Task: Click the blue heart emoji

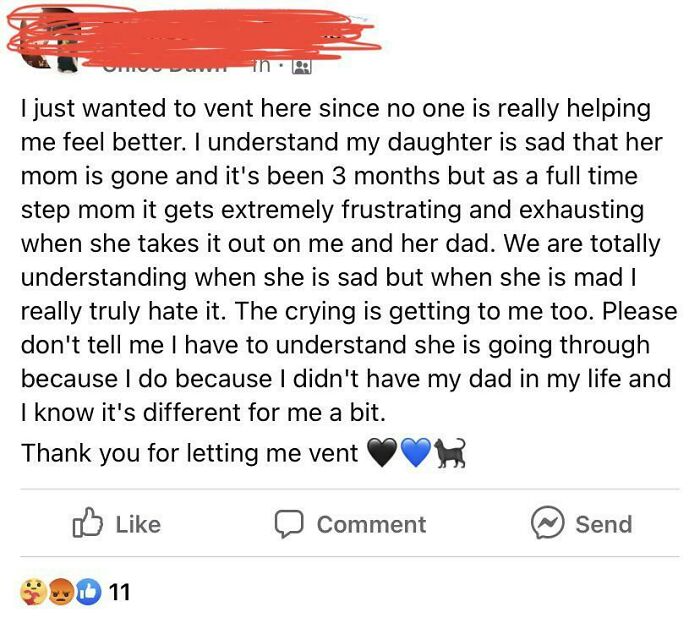Action: pos(416,453)
